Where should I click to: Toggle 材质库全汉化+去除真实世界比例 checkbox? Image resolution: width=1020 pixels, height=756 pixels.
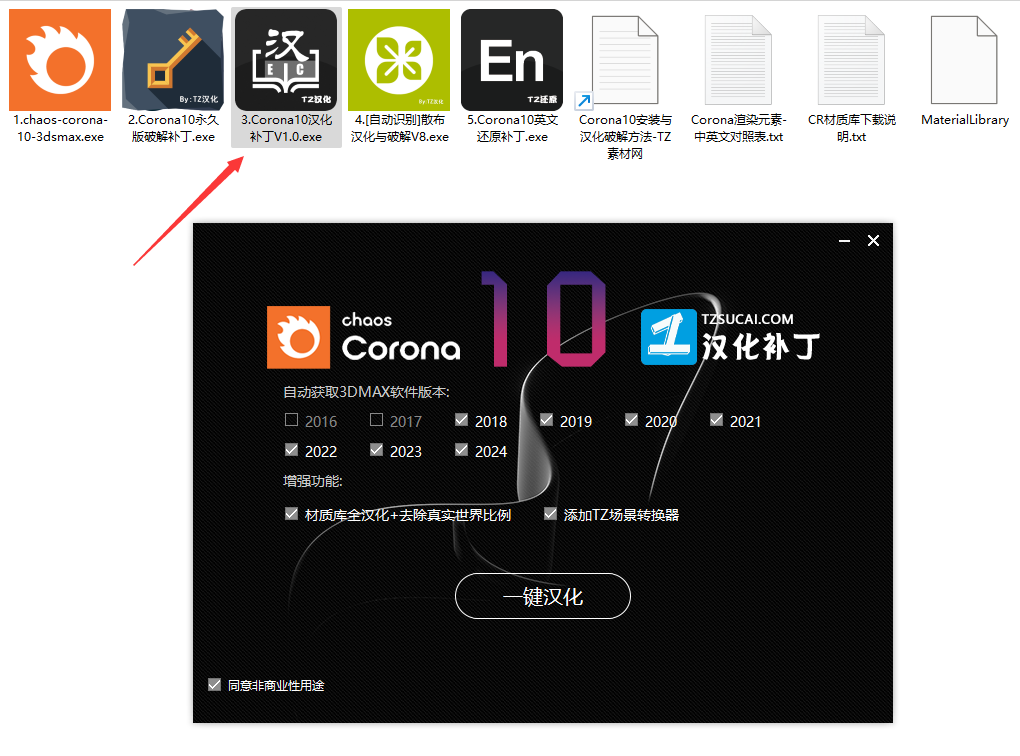pos(291,514)
